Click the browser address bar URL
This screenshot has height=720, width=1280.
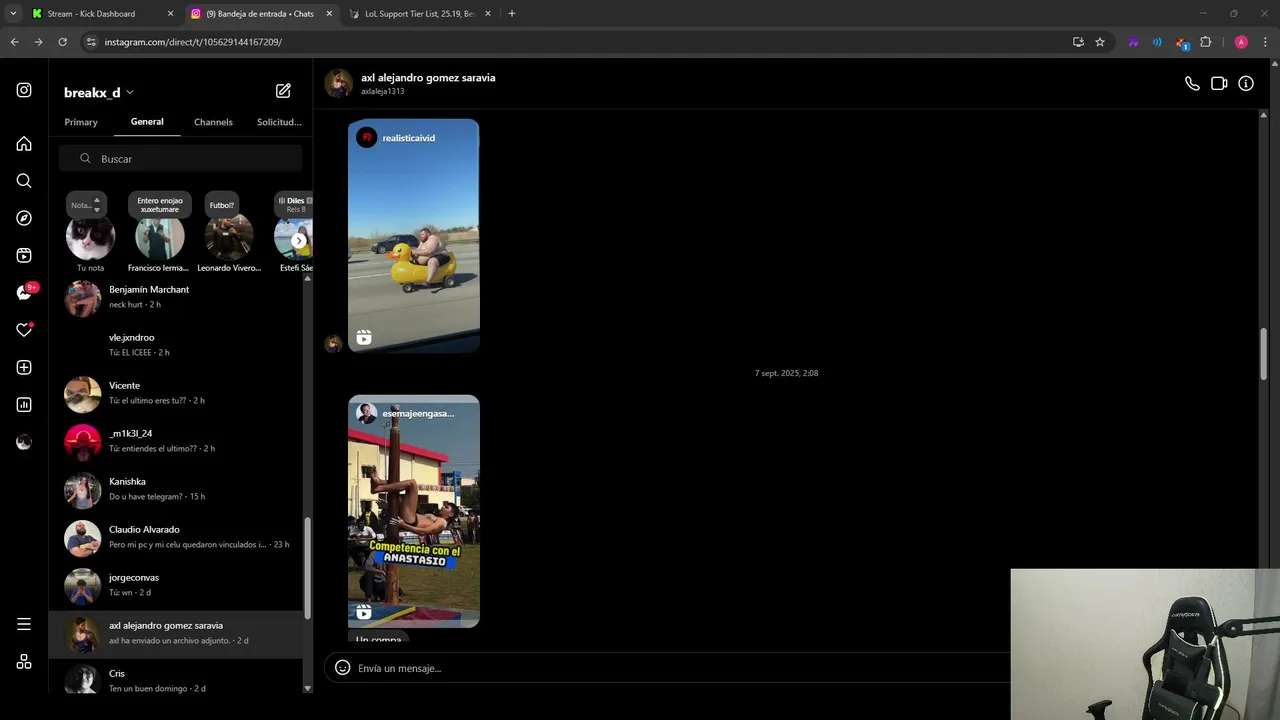(x=193, y=42)
